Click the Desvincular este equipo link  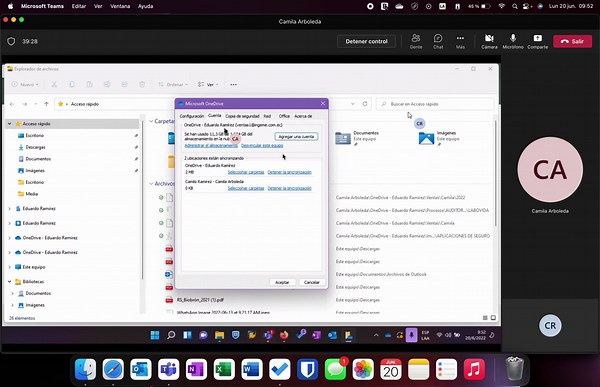(x=262, y=145)
